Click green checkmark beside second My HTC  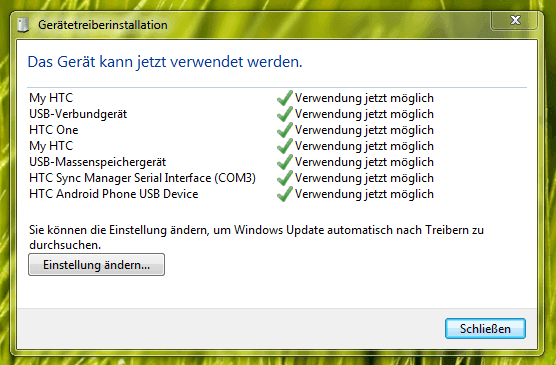284,146
